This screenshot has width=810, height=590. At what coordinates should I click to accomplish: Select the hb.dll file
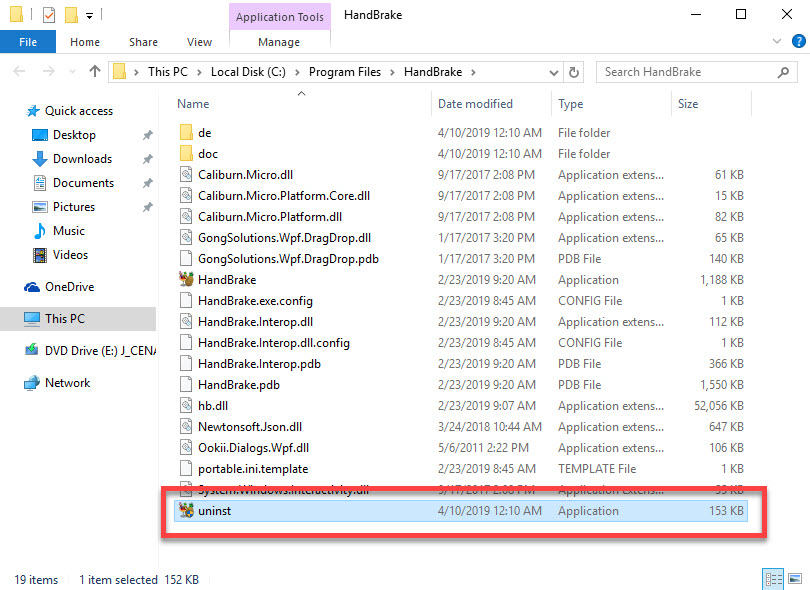[x=213, y=406]
